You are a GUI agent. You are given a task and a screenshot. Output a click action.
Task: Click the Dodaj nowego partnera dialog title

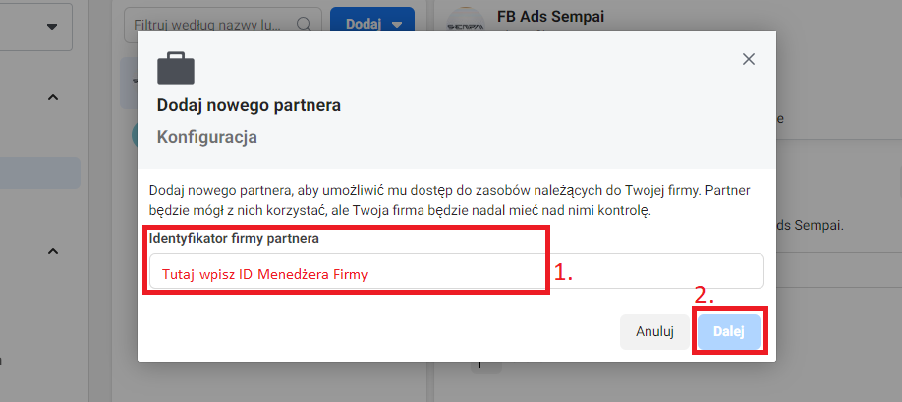(x=249, y=106)
